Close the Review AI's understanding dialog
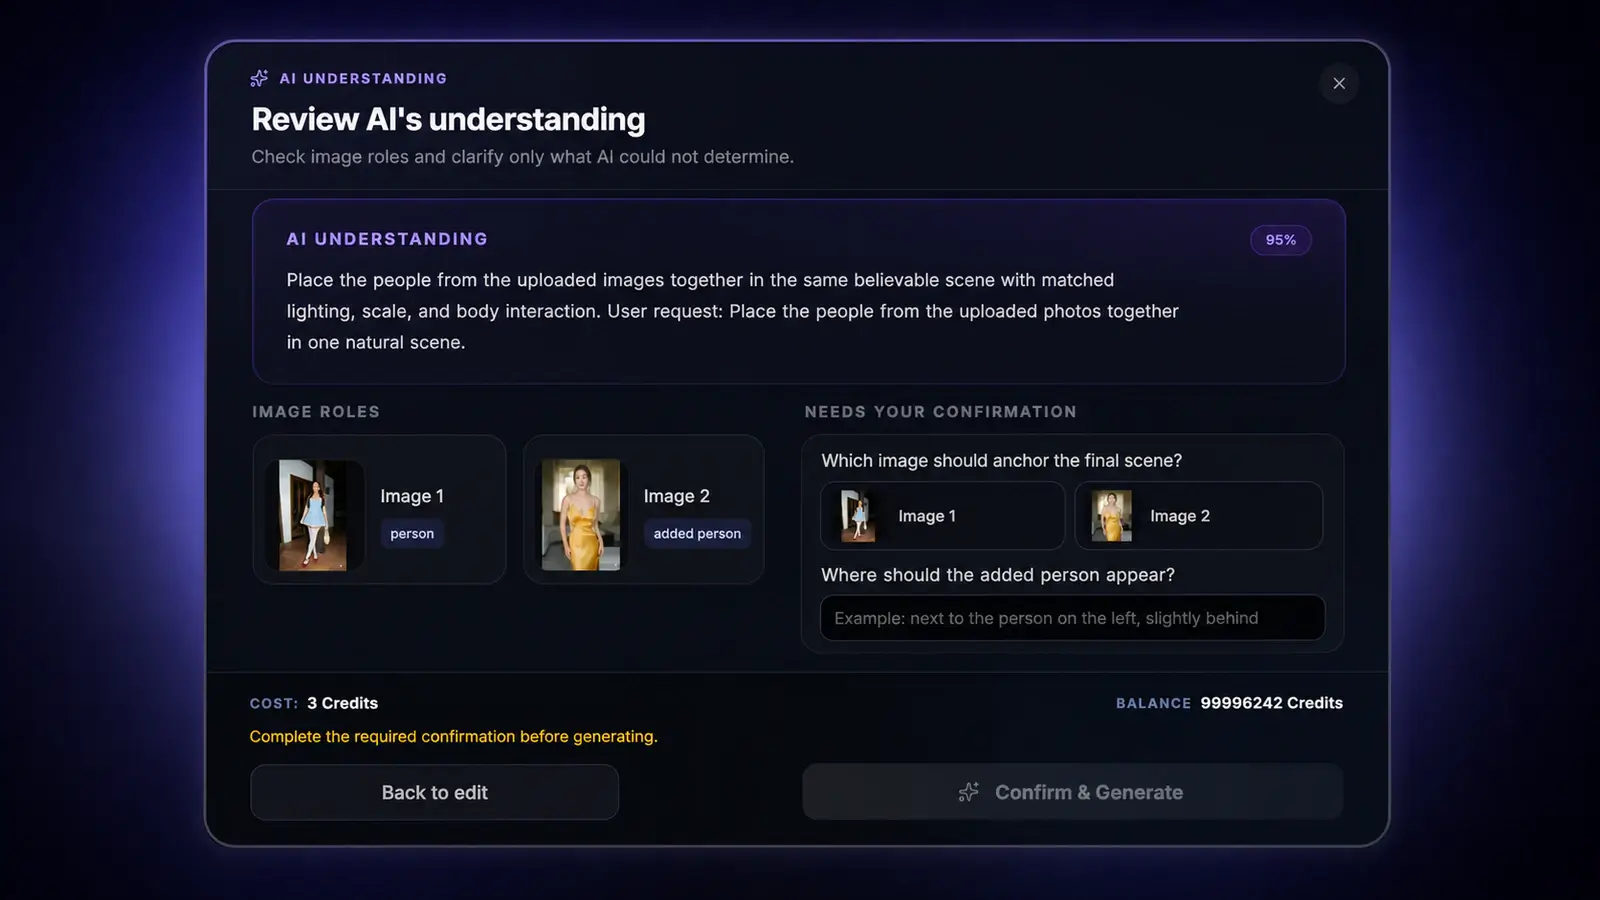1600x900 pixels. [x=1339, y=83]
